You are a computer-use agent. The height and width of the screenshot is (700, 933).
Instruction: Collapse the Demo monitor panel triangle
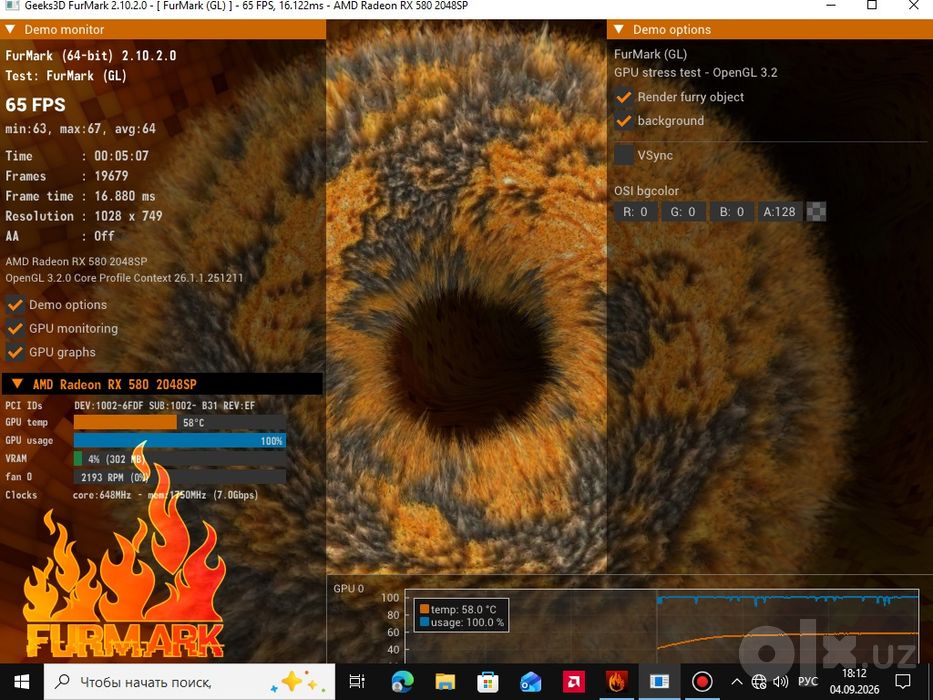pos(11,29)
